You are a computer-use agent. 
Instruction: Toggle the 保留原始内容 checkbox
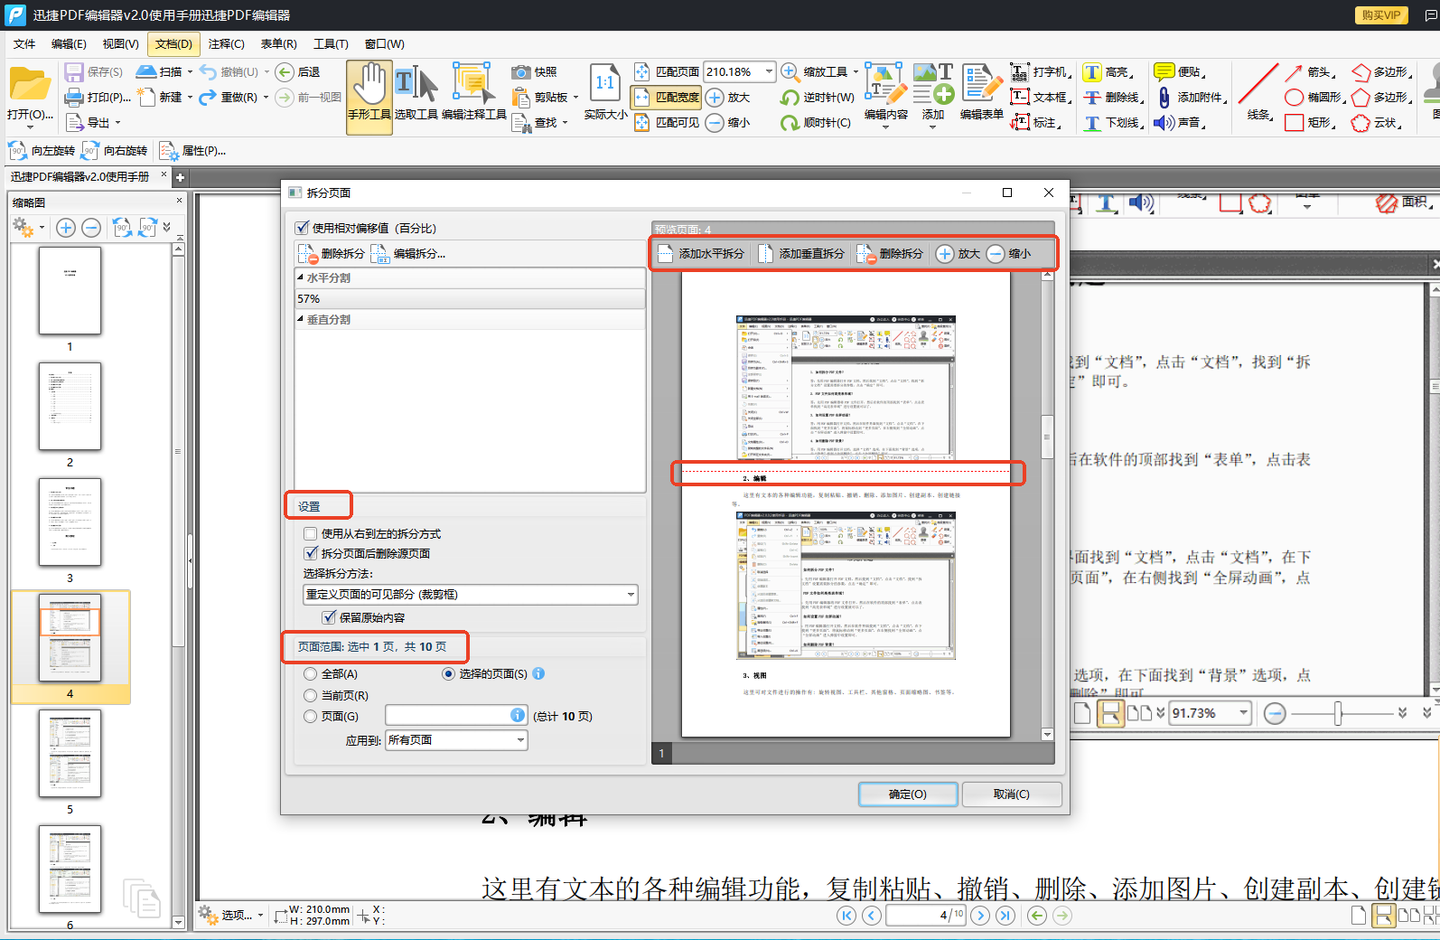329,617
